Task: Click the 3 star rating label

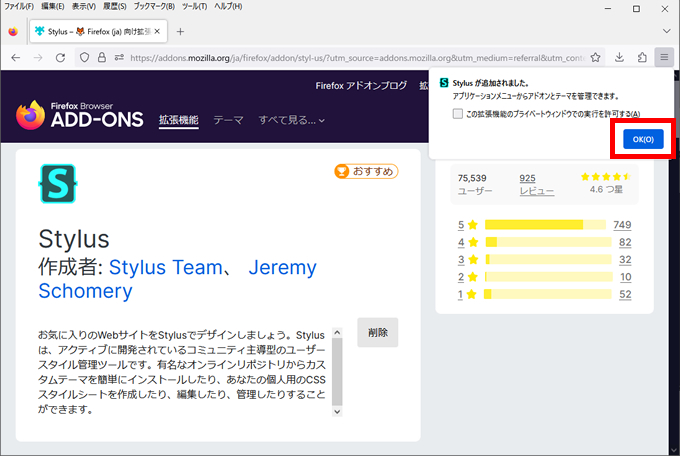Action: 468,259
